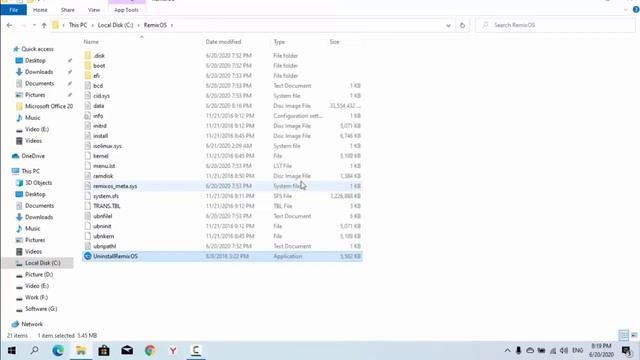Viewport: 640px width, 360px height.
Task: Sort by Date modified column
Action: click(x=223, y=42)
